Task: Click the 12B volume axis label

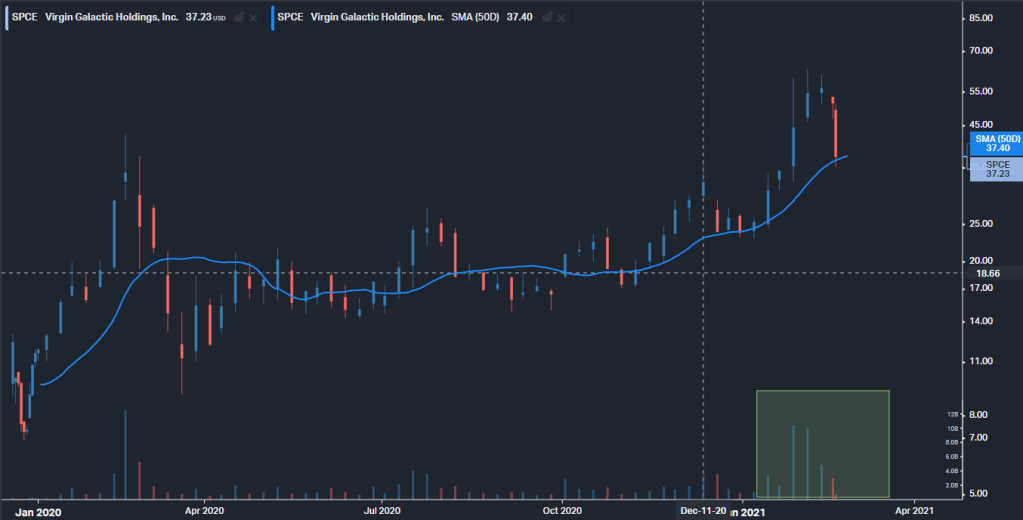Action: pos(950,415)
